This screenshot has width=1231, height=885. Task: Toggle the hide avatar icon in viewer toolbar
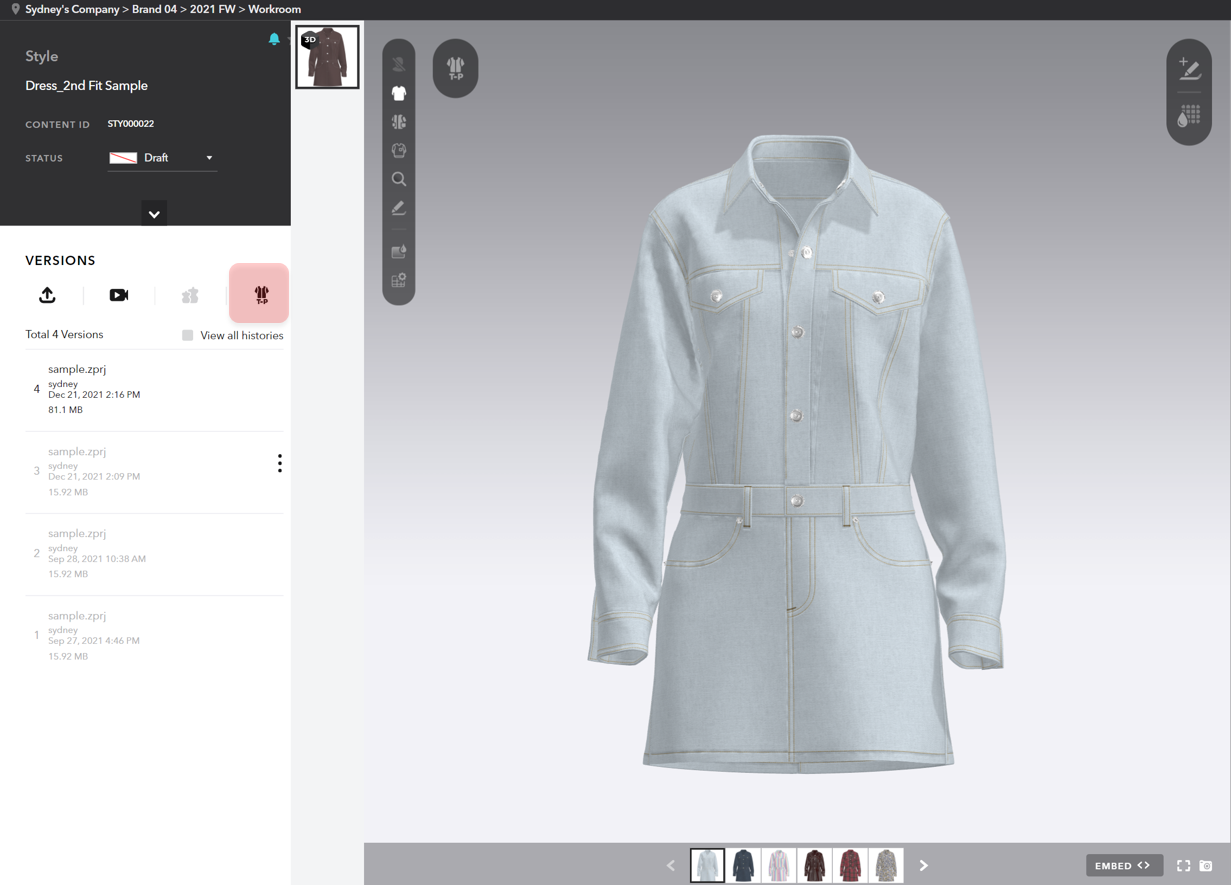click(399, 64)
